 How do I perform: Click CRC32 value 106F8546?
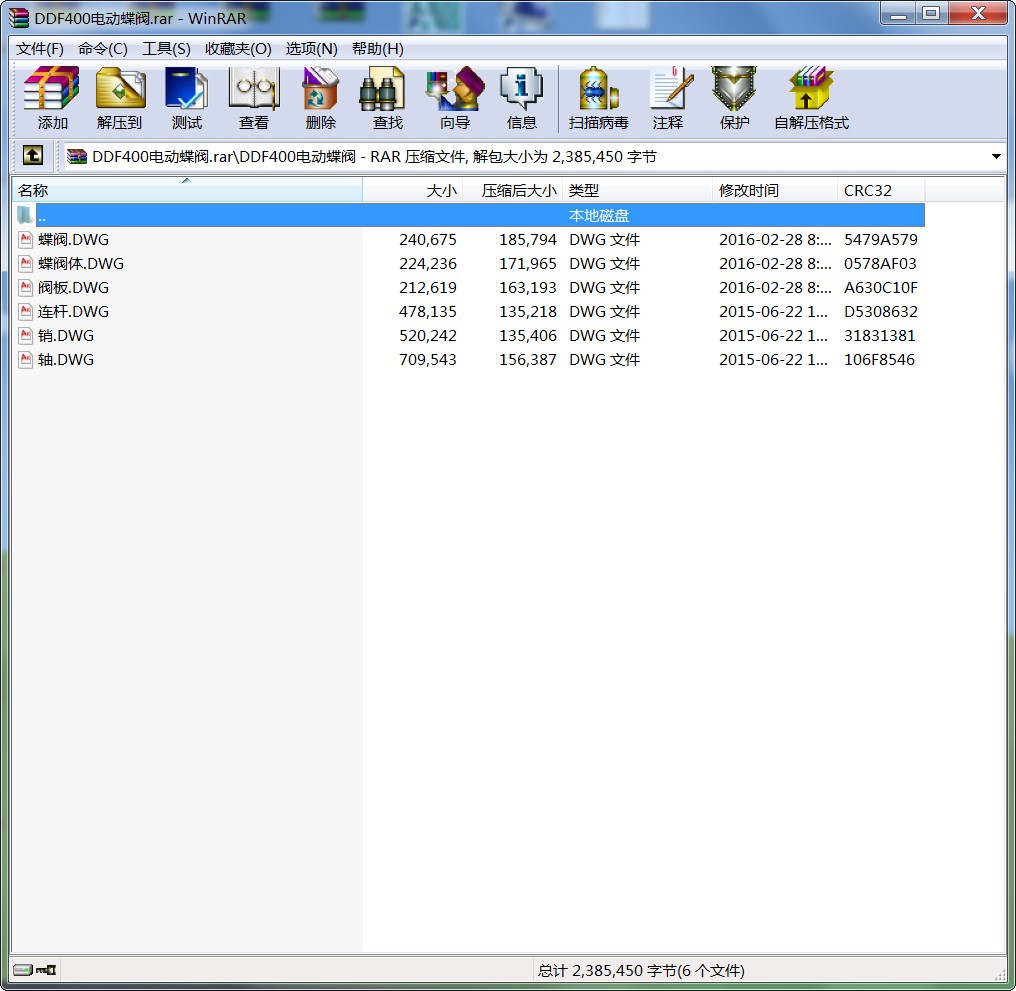879,360
